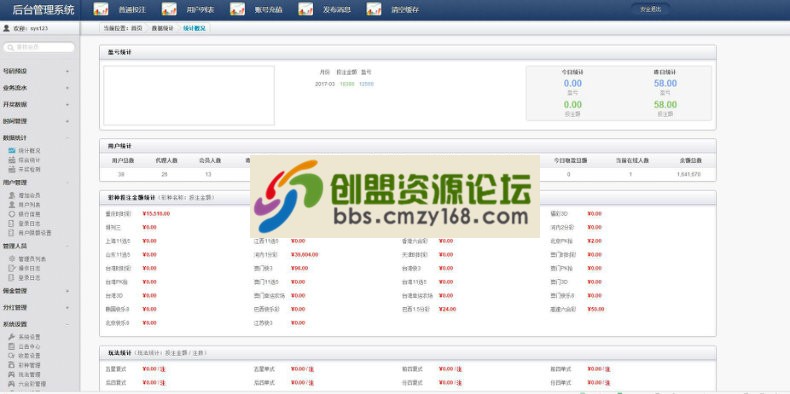The height and width of the screenshot is (394, 790).
Task: Click the 彩种投注金额统计 panel header
Action: coord(408,198)
